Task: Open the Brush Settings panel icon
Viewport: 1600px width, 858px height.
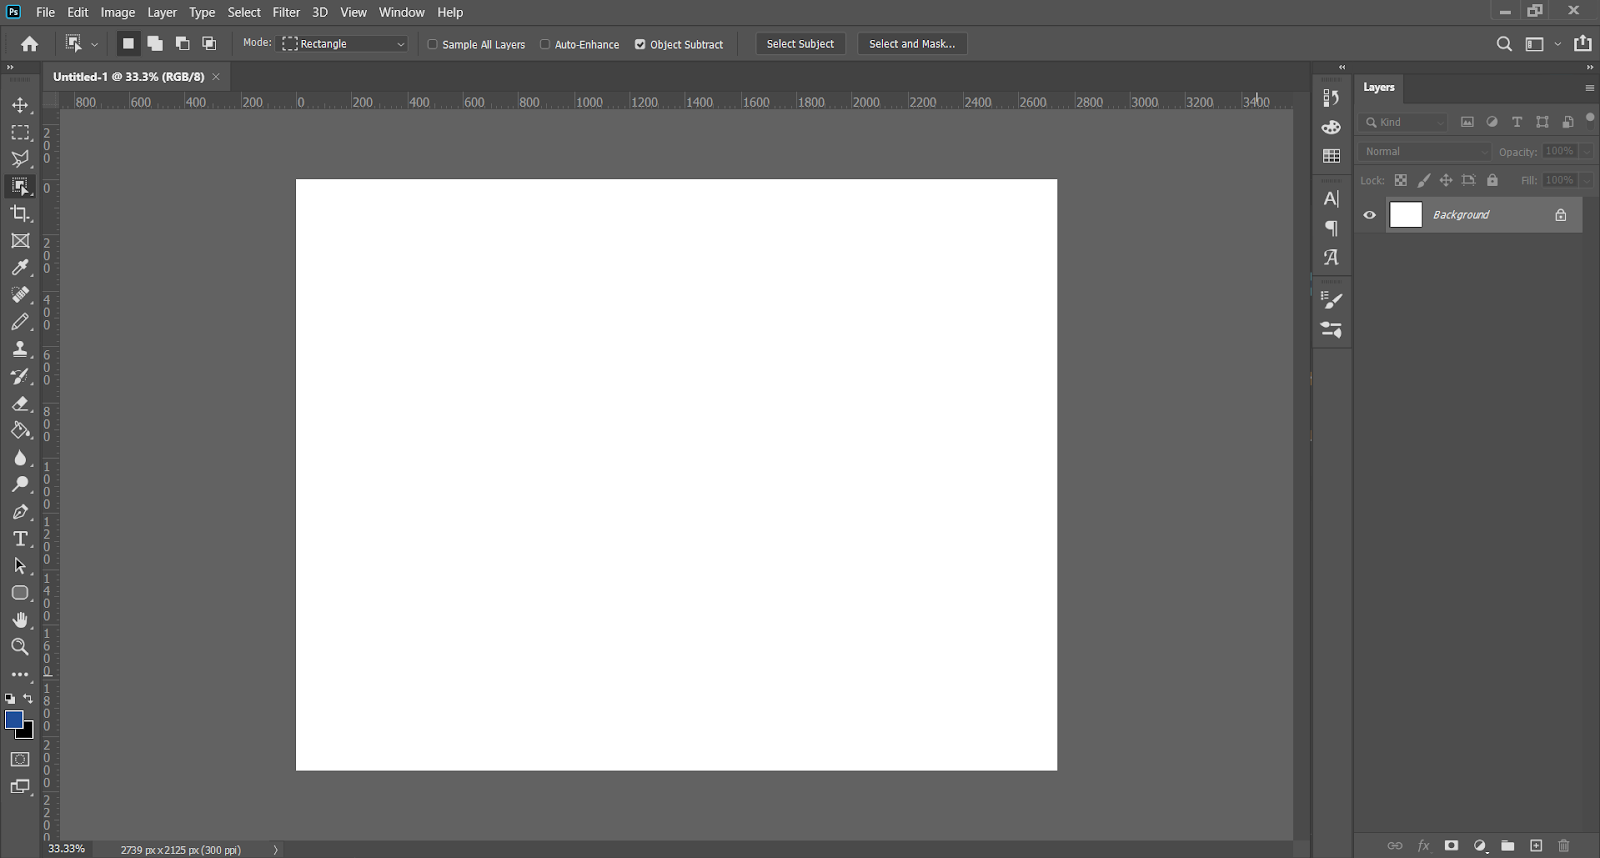Action: click(1331, 299)
